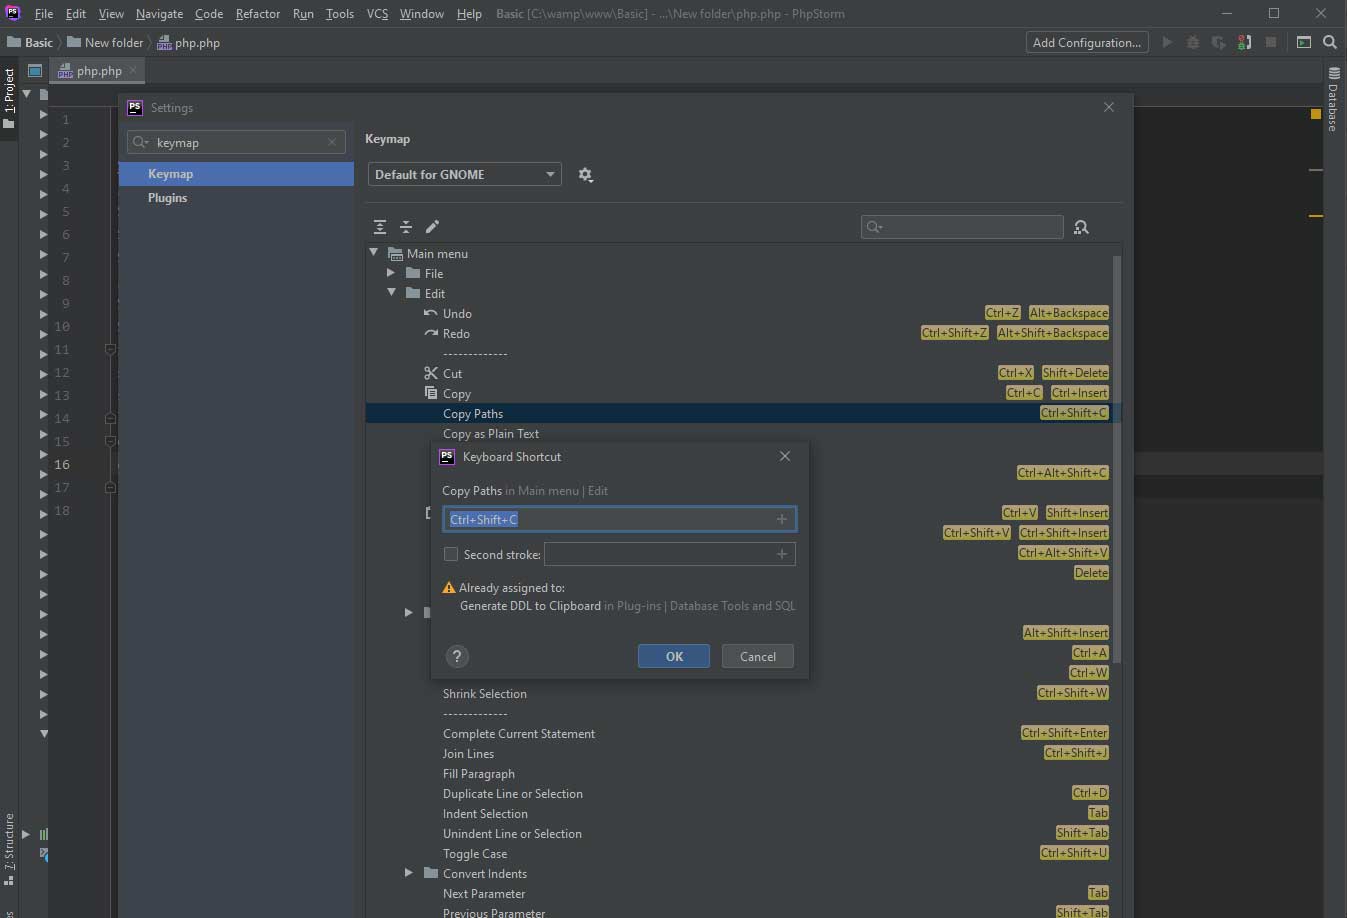The height and width of the screenshot is (918, 1347).
Task: Select Keymap in settings sidebar
Action: (x=236, y=174)
